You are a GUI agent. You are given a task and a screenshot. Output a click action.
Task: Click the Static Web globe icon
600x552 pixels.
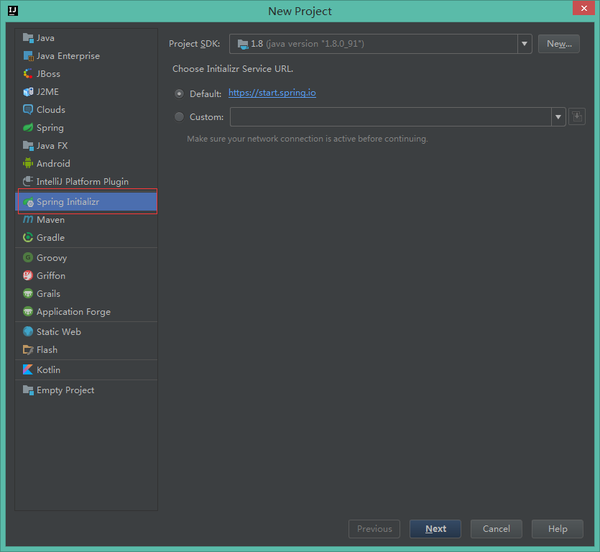pyautogui.click(x=28, y=331)
